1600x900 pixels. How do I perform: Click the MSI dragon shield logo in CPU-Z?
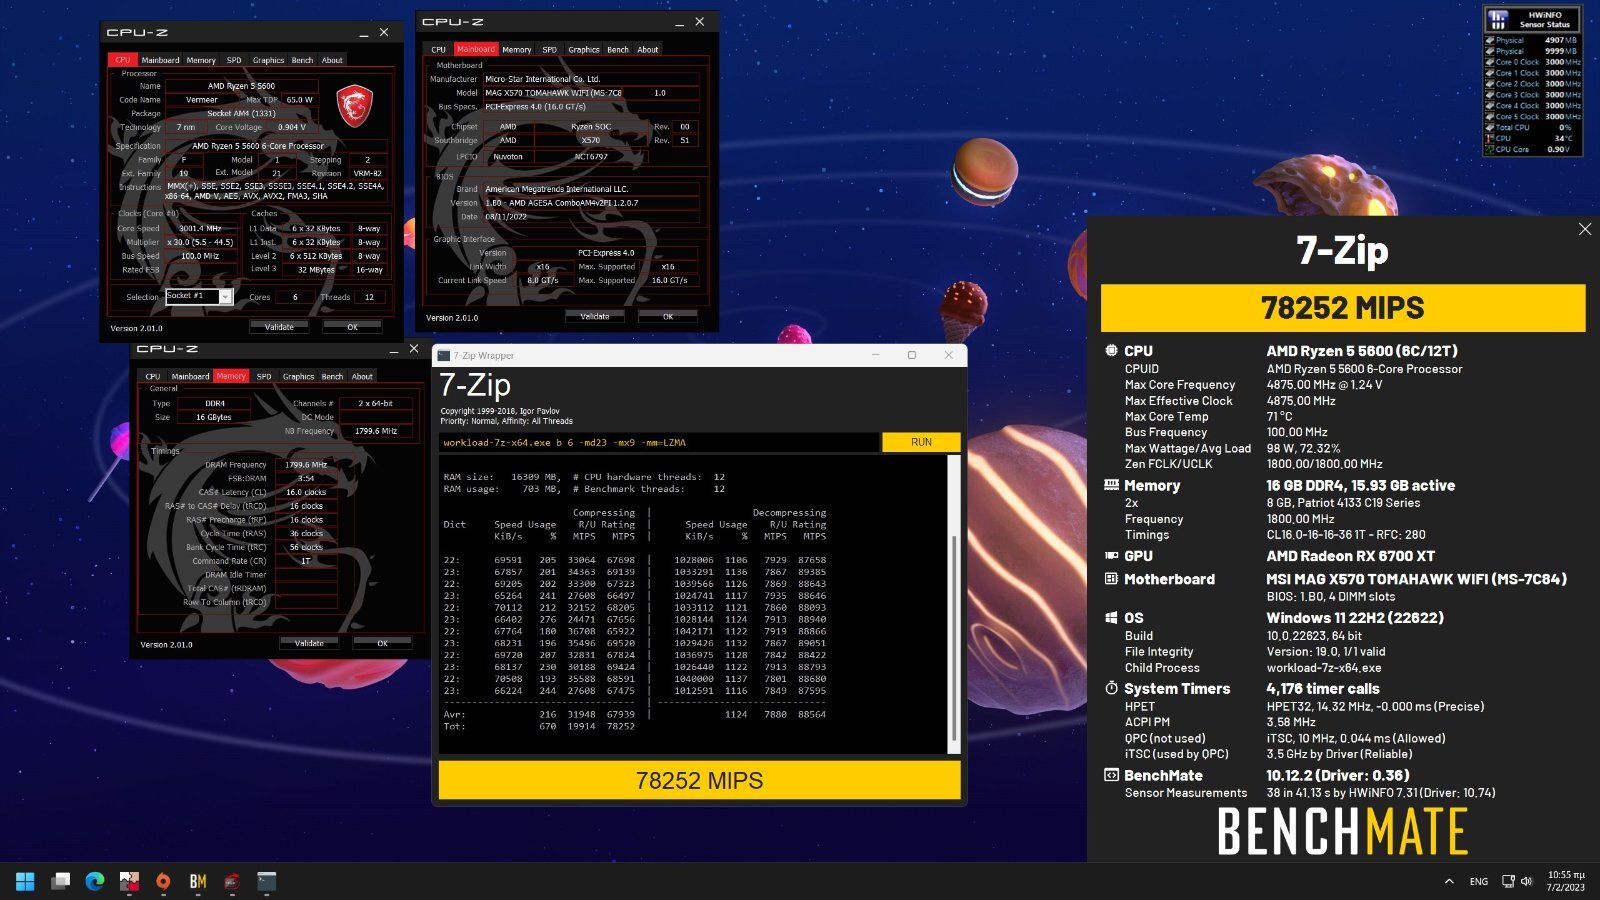[354, 105]
